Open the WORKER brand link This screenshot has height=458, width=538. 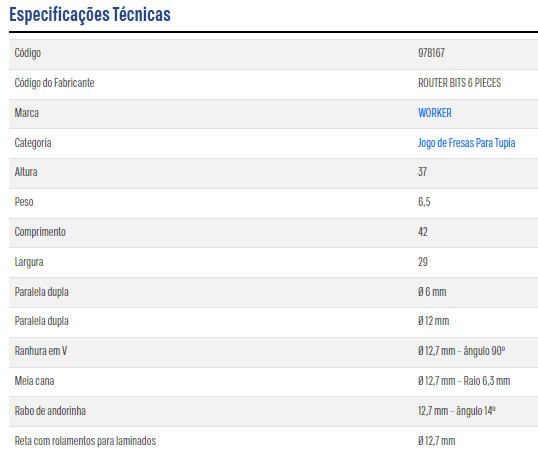(x=434, y=113)
